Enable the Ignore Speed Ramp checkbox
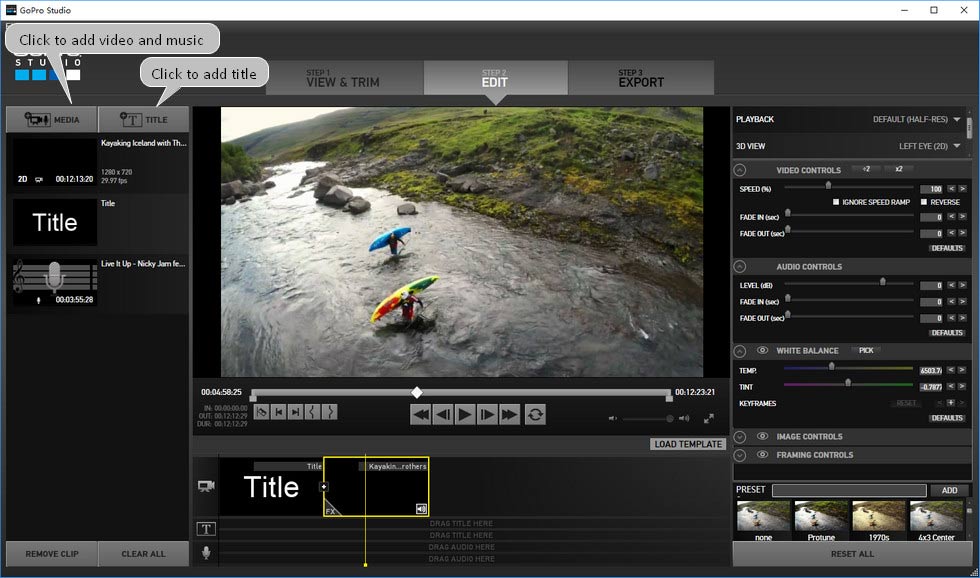This screenshot has width=980, height=578. click(x=836, y=202)
